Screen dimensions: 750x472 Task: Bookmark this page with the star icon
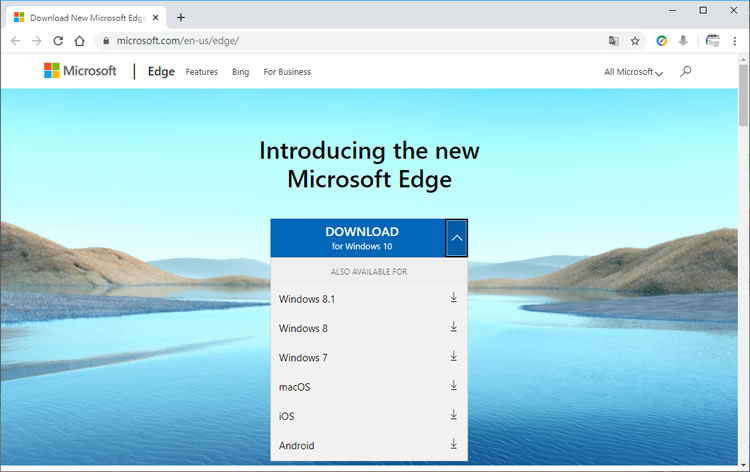coord(634,41)
